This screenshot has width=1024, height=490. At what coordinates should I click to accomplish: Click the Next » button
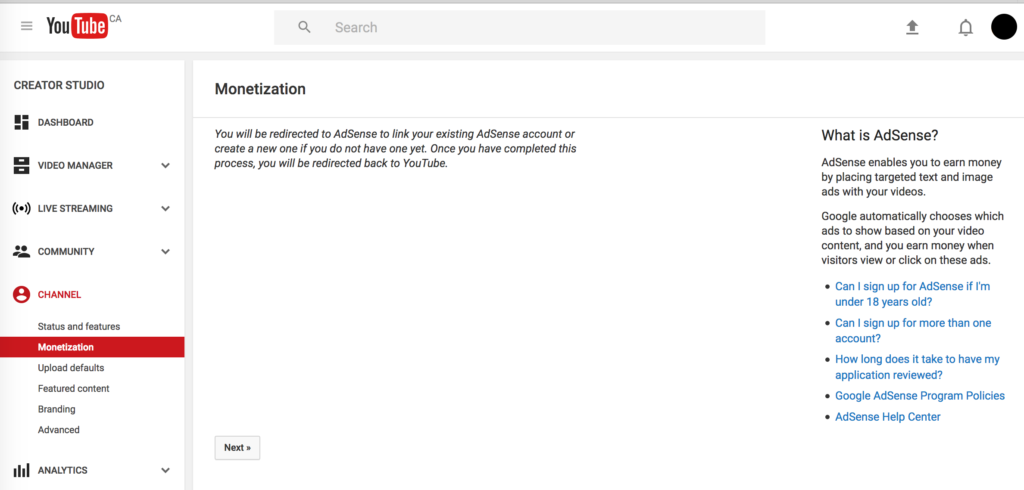(x=237, y=448)
